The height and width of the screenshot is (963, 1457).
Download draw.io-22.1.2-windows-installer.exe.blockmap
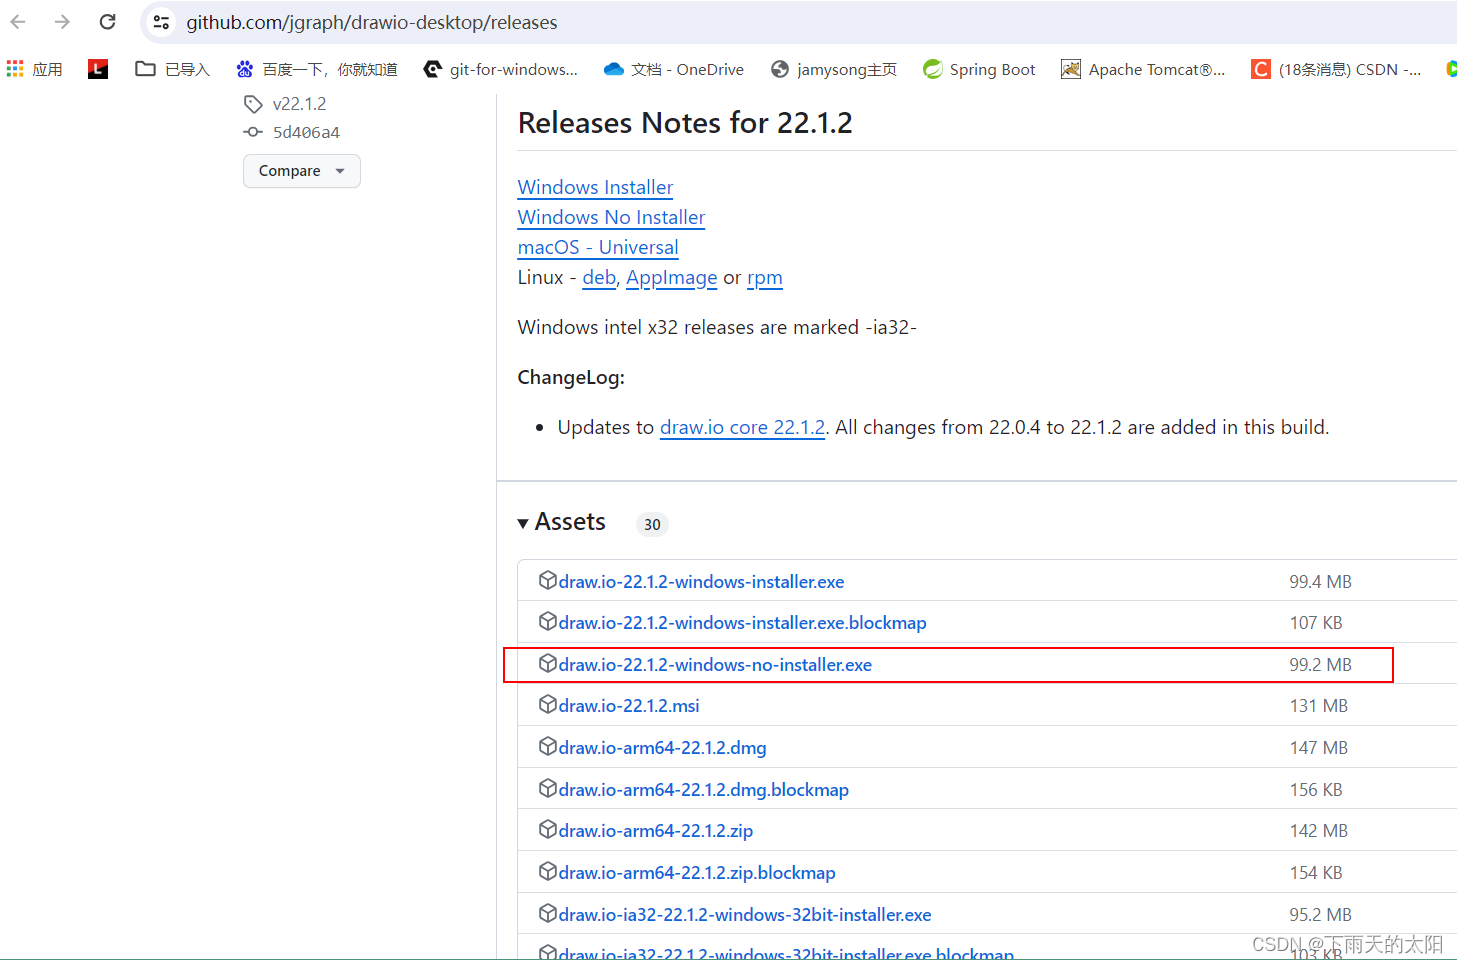point(742,623)
